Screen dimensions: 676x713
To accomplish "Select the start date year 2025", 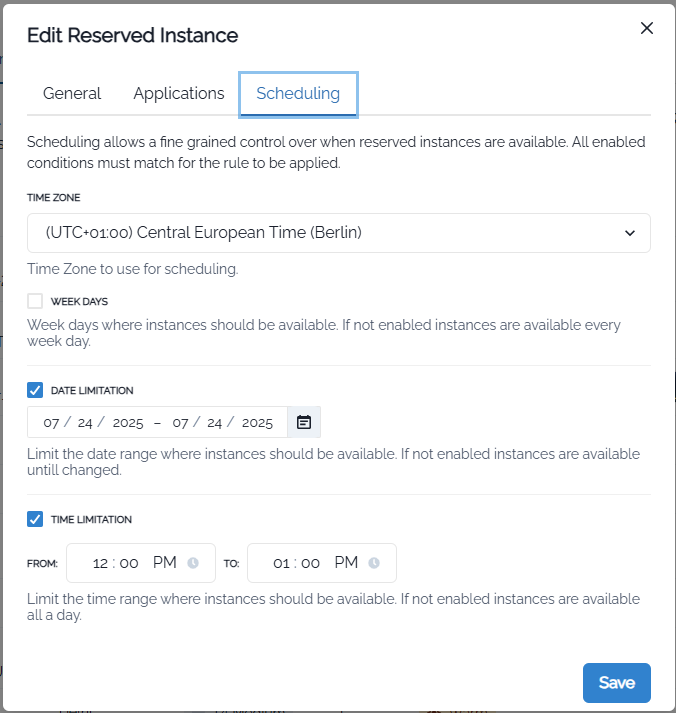I will [128, 423].
